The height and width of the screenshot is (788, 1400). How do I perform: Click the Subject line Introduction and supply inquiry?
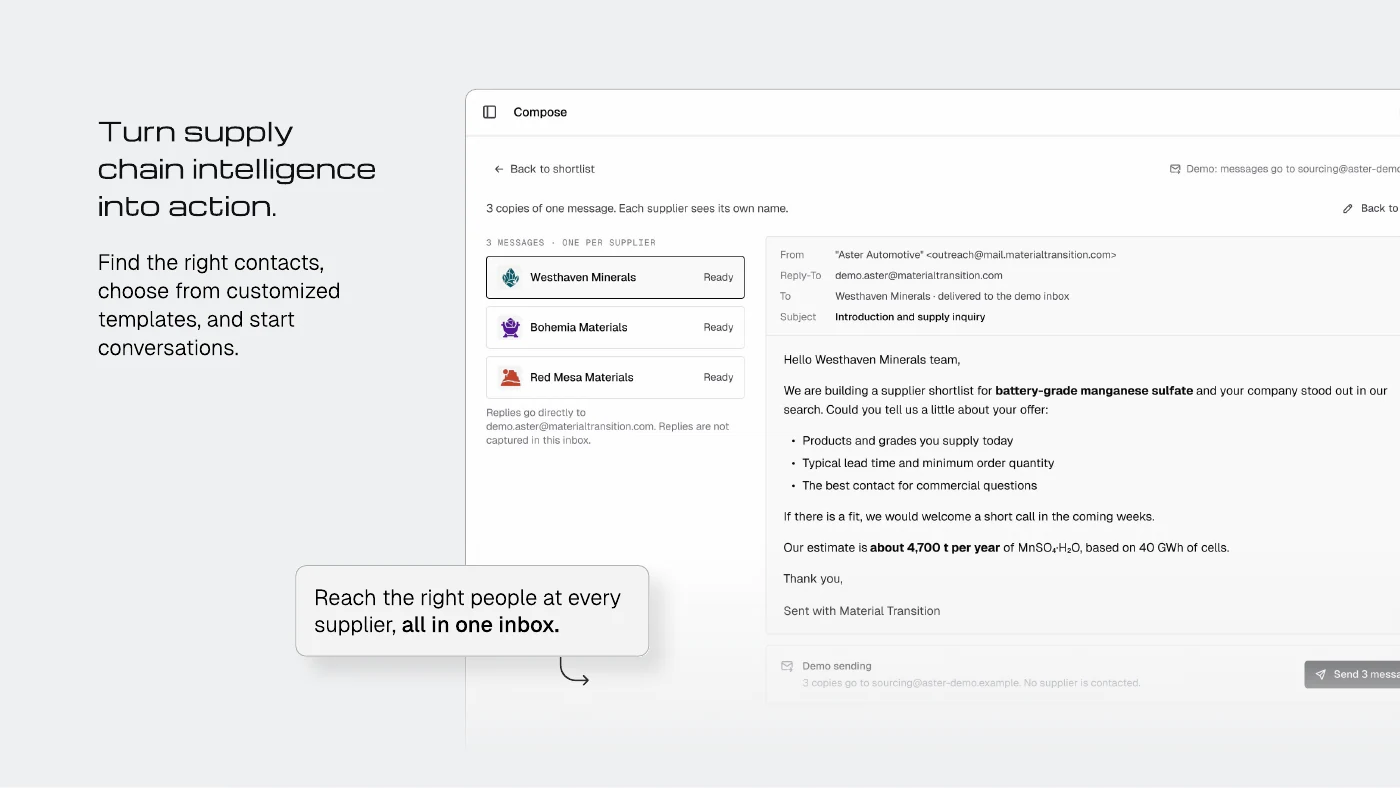coord(910,317)
